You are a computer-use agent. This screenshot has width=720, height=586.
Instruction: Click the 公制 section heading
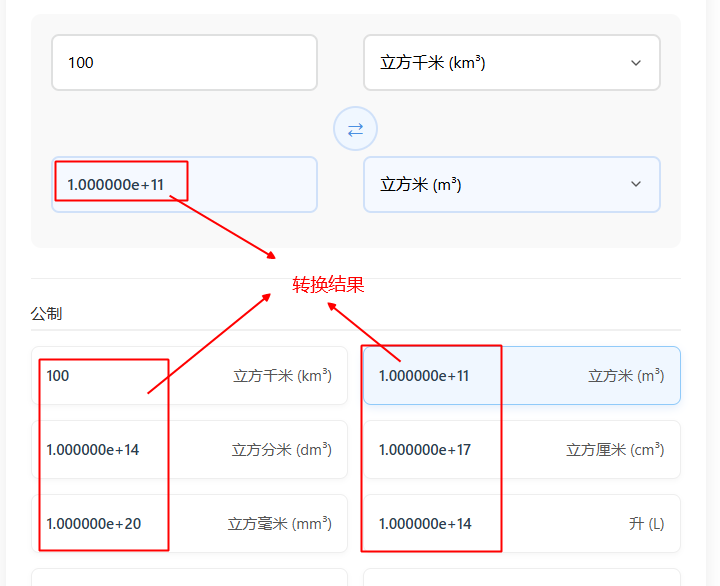46,314
